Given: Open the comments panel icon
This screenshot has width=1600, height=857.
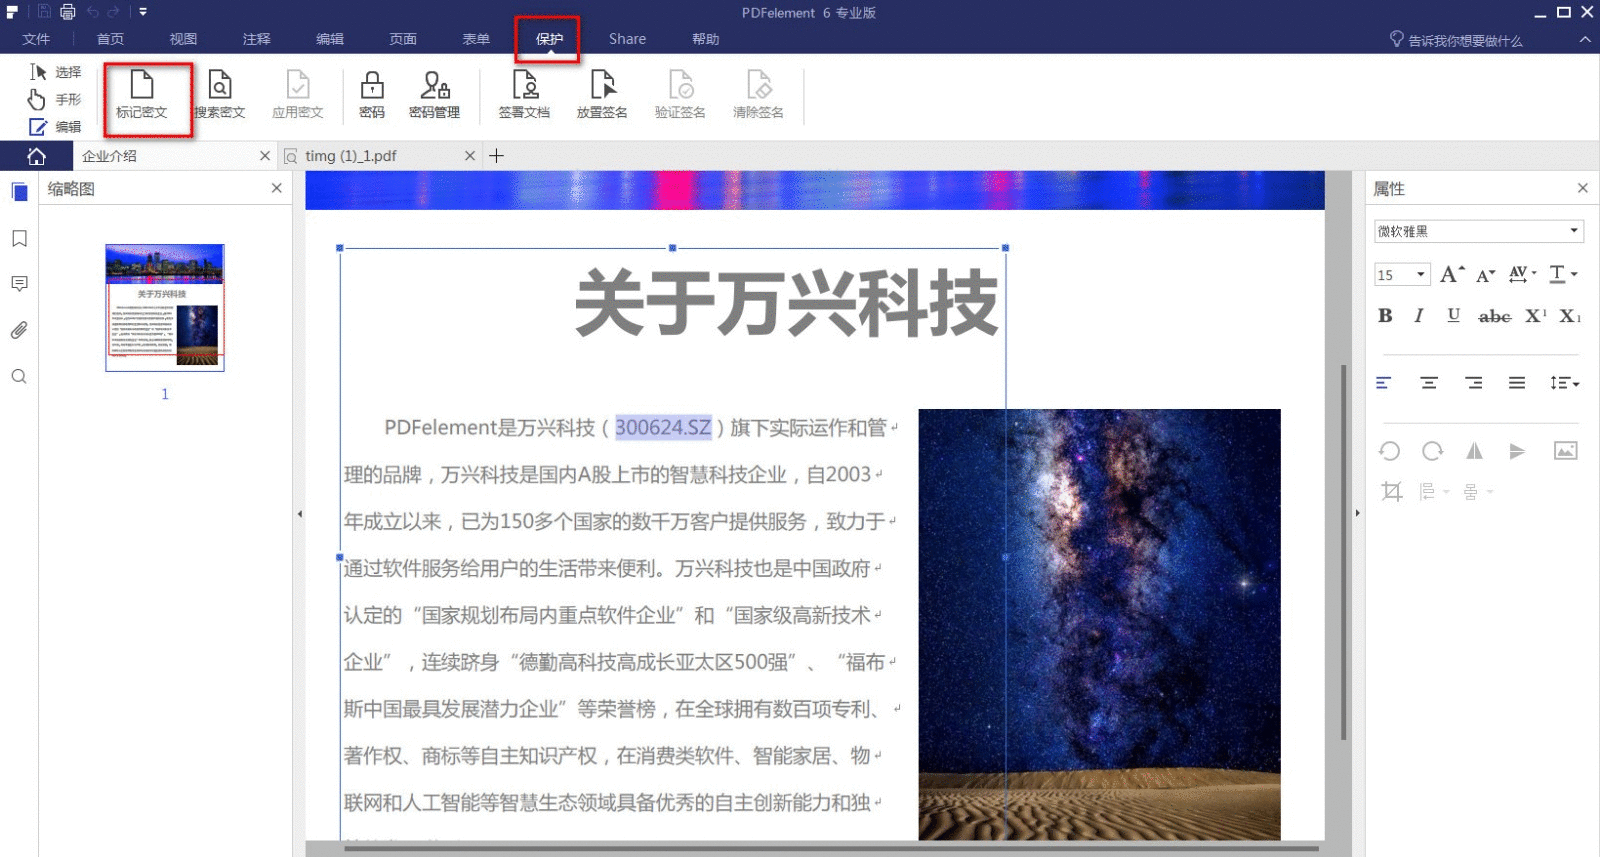Looking at the screenshot, I should coord(19,284).
